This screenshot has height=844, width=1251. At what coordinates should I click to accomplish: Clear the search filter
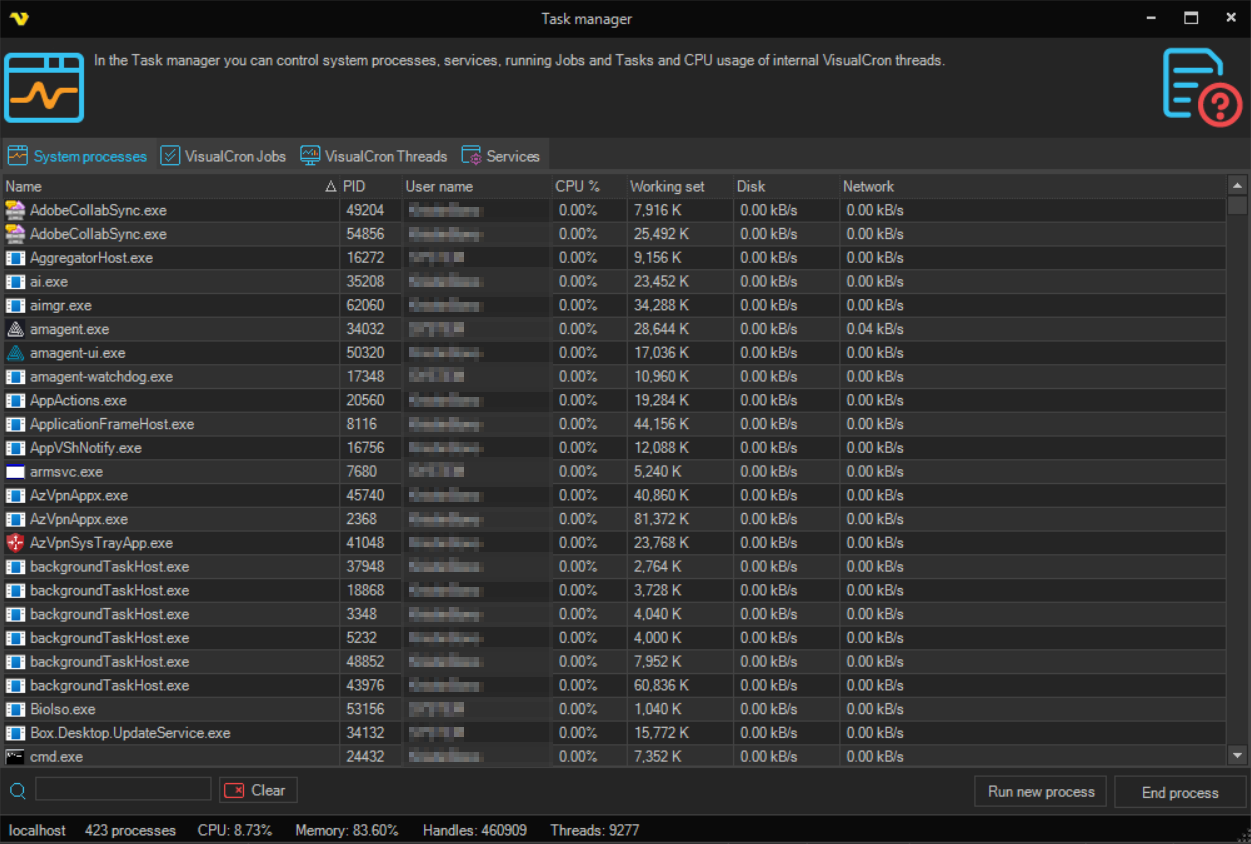point(258,790)
